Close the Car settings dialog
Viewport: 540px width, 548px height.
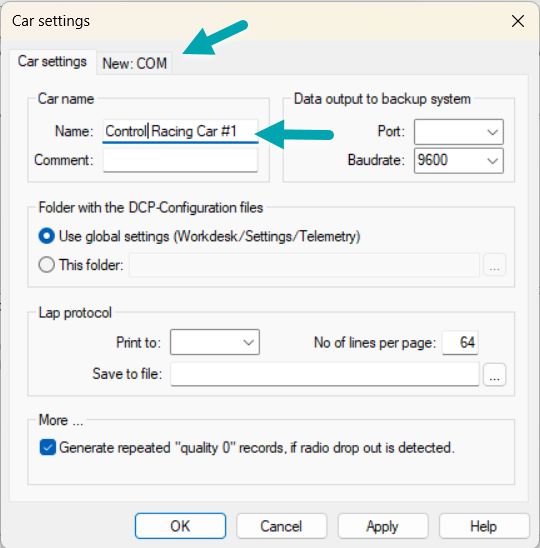518,21
